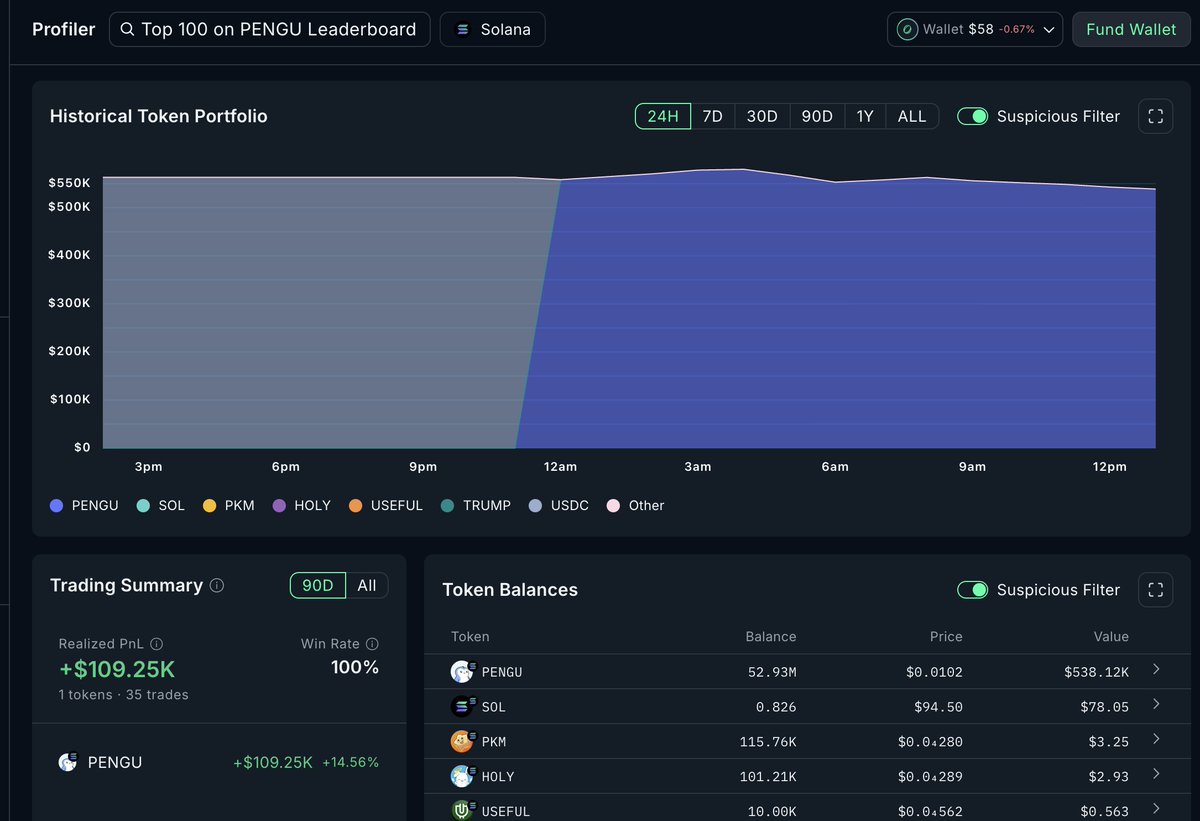Image resolution: width=1200 pixels, height=821 pixels.
Task: Click HOLY token icon in Token Balances
Action: (461, 776)
